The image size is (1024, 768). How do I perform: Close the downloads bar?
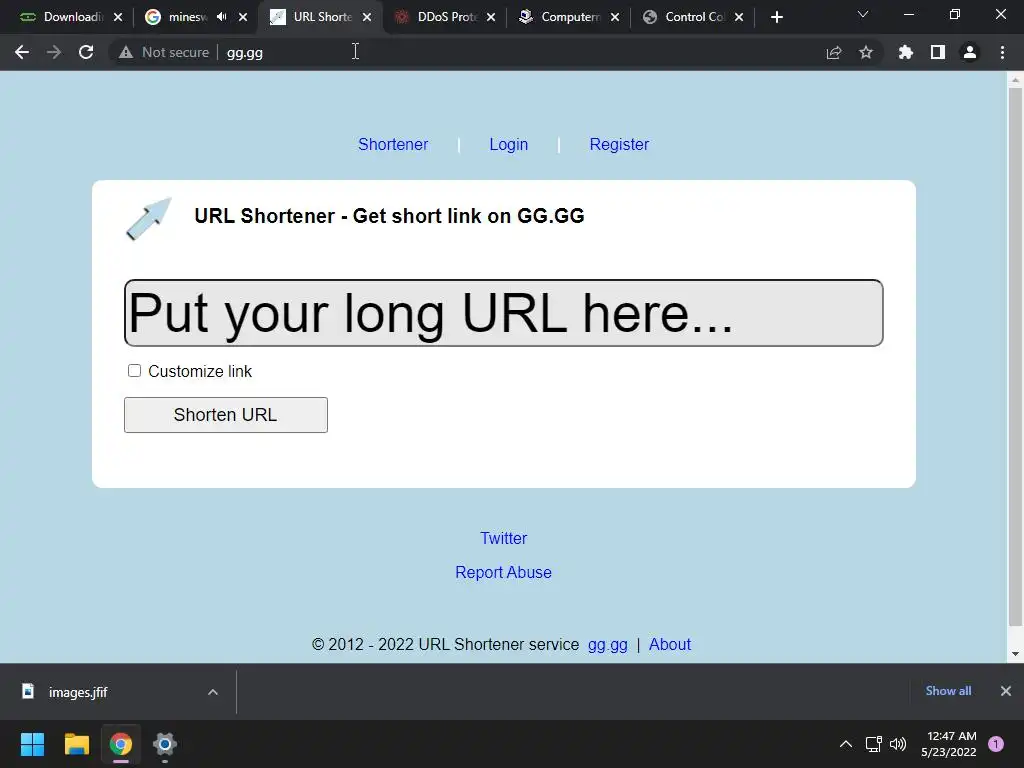tap(1006, 691)
